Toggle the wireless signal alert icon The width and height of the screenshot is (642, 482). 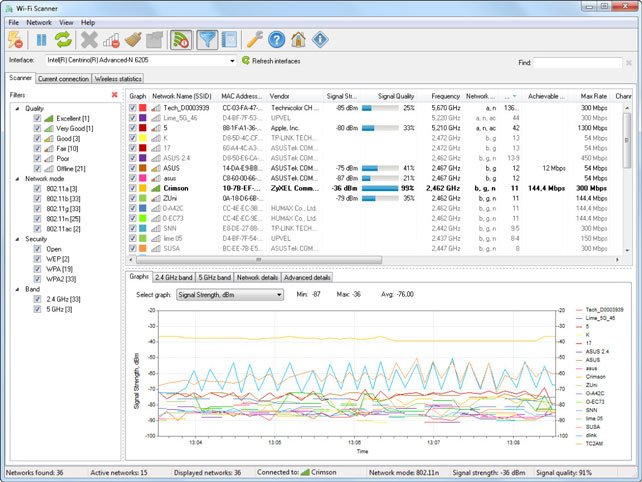(x=181, y=40)
